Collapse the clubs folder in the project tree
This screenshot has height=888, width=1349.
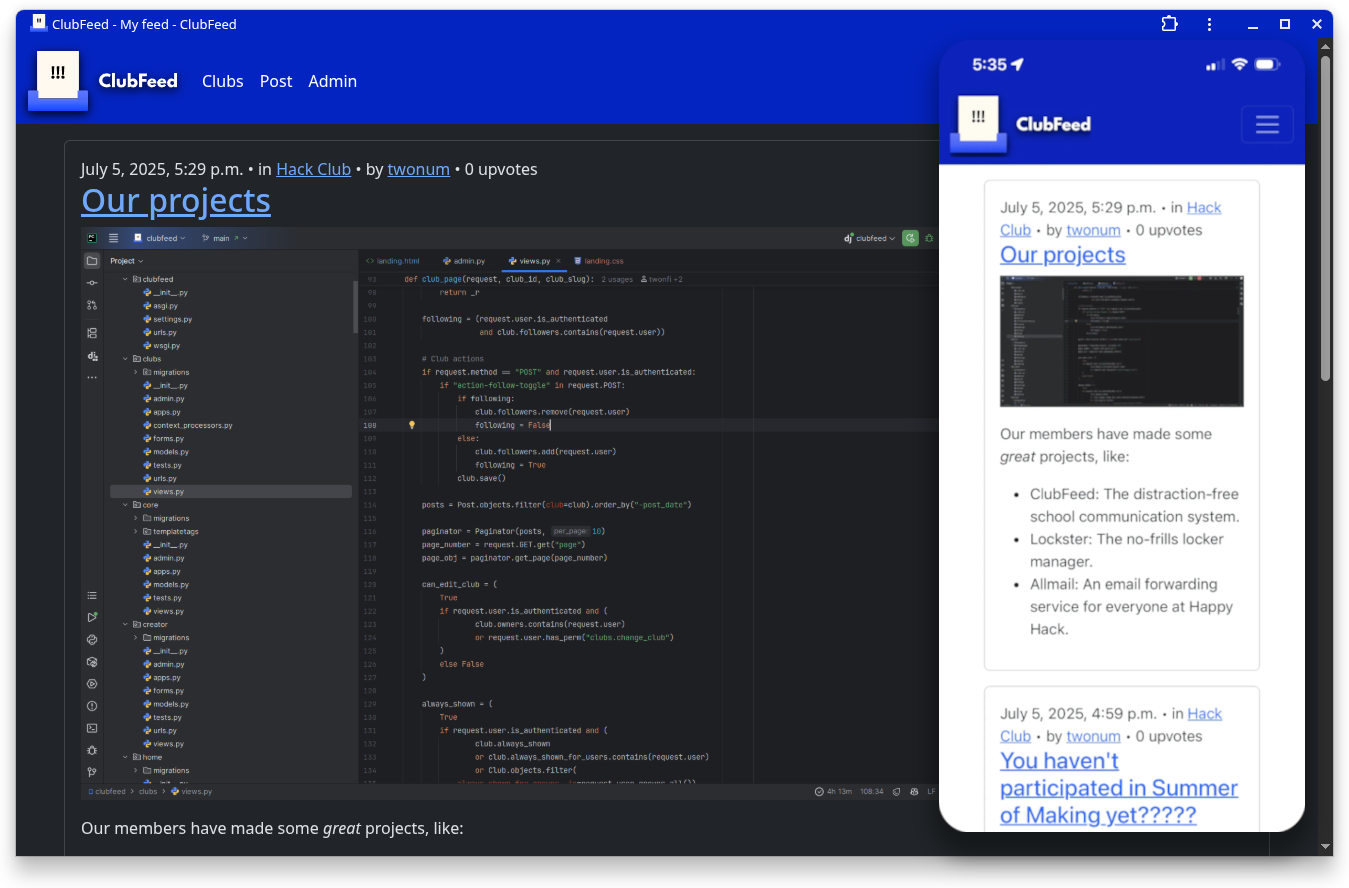pos(125,358)
